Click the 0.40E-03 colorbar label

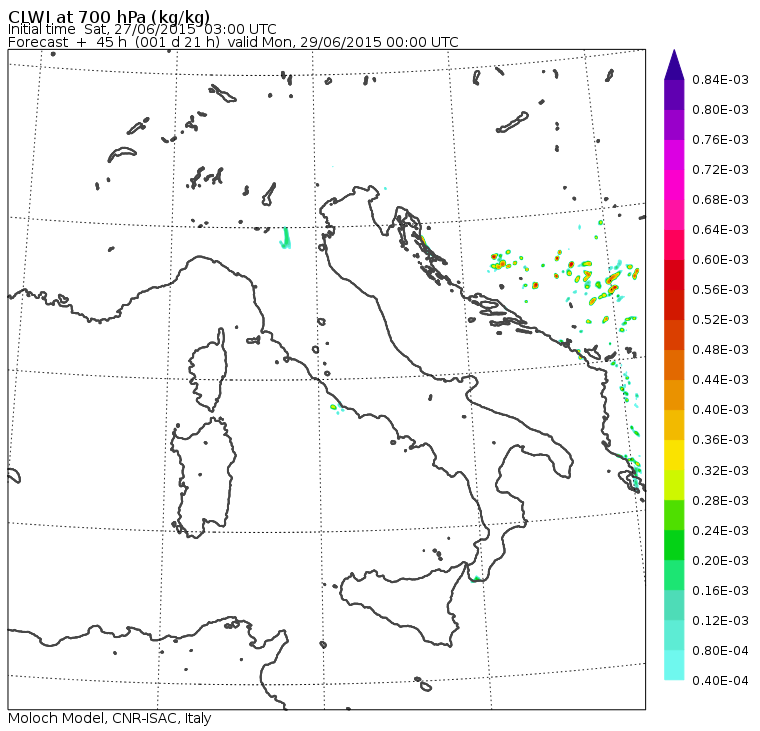click(x=720, y=410)
